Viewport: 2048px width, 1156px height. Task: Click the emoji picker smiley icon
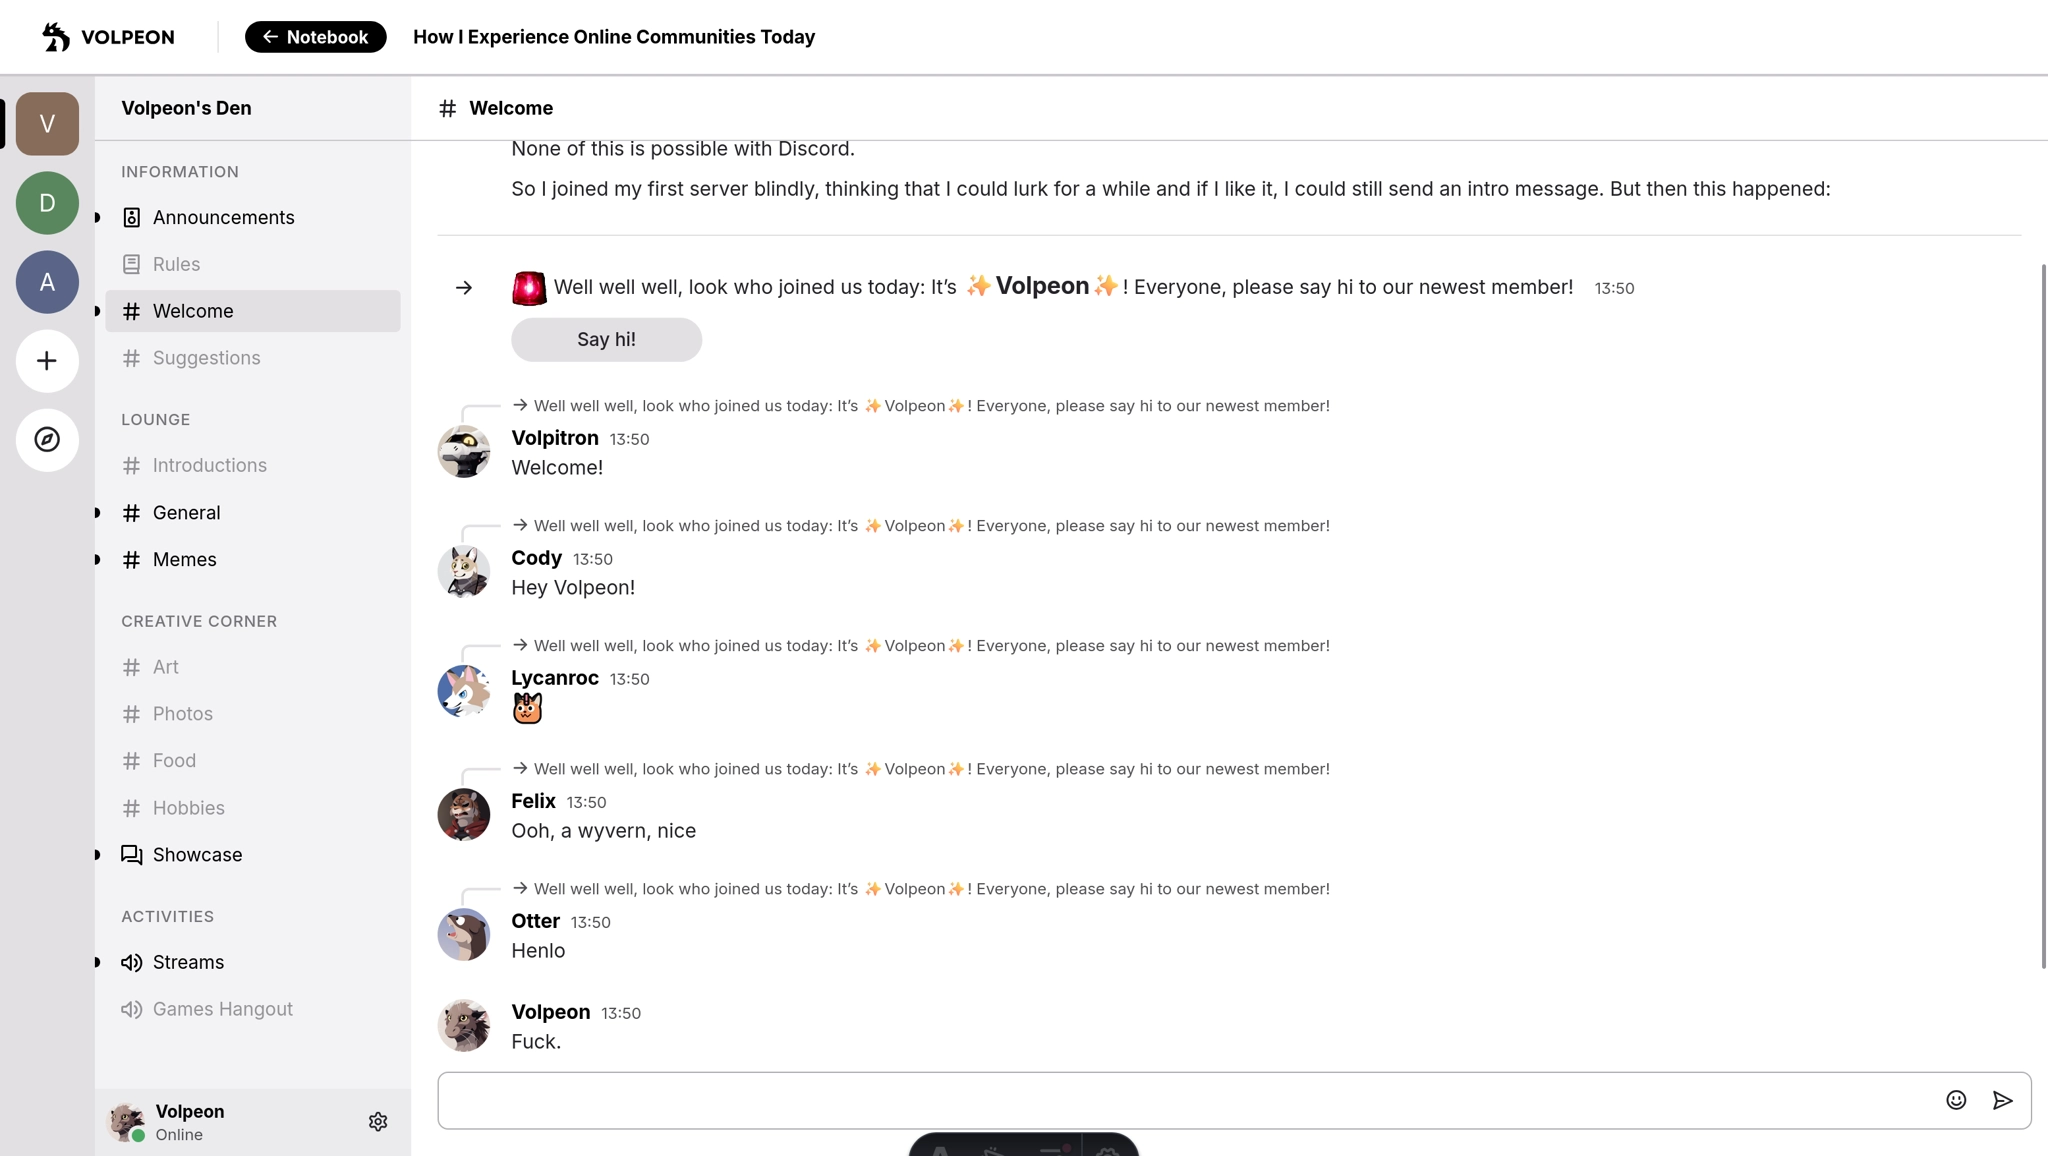(1956, 1100)
